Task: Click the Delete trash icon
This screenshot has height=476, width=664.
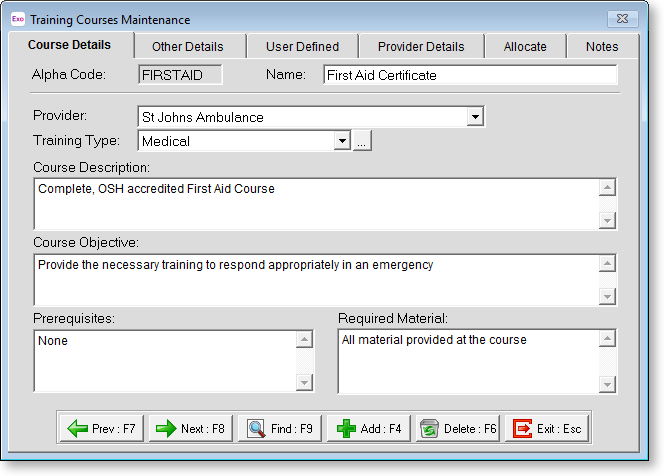Action: pyautogui.click(x=429, y=429)
